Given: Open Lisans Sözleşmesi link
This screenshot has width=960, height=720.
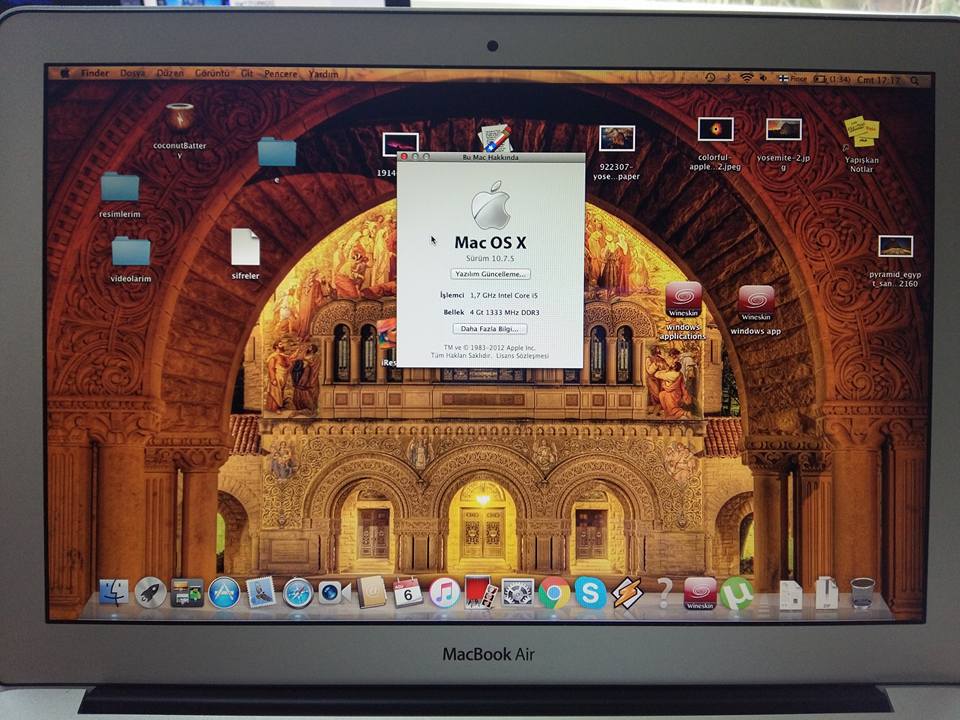Looking at the screenshot, I should point(522,356).
